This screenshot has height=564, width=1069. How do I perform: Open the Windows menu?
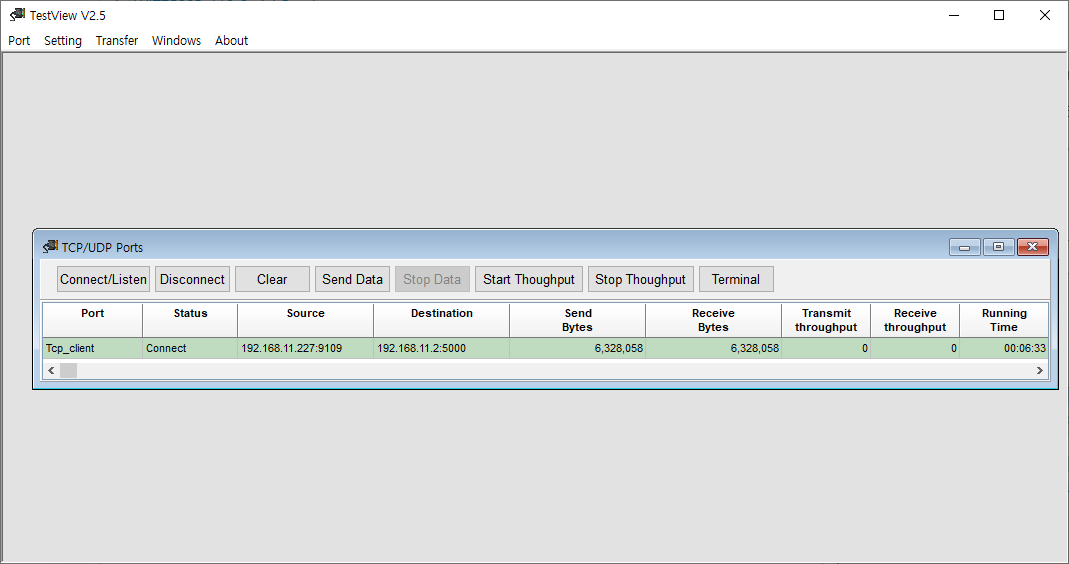176,40
